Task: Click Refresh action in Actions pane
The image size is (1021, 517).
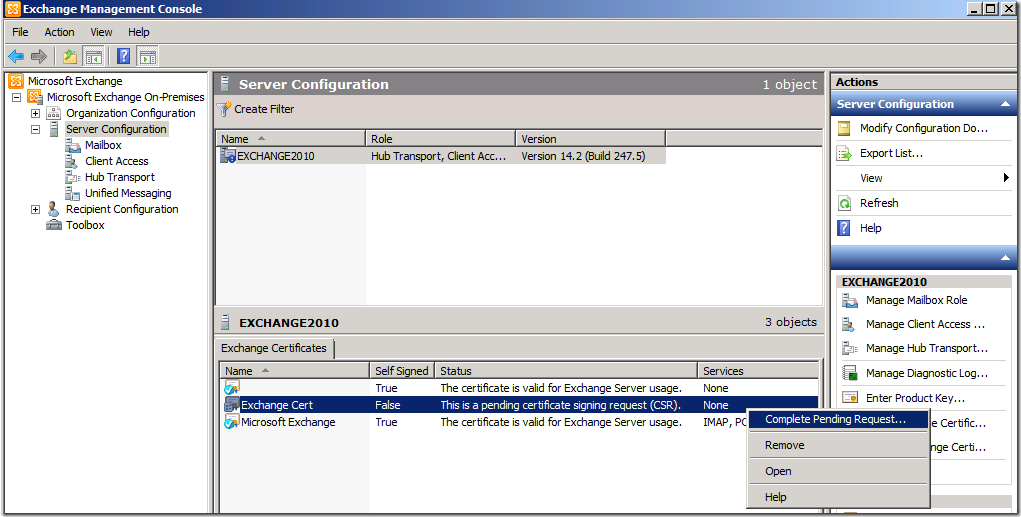Action: point(879,203)
